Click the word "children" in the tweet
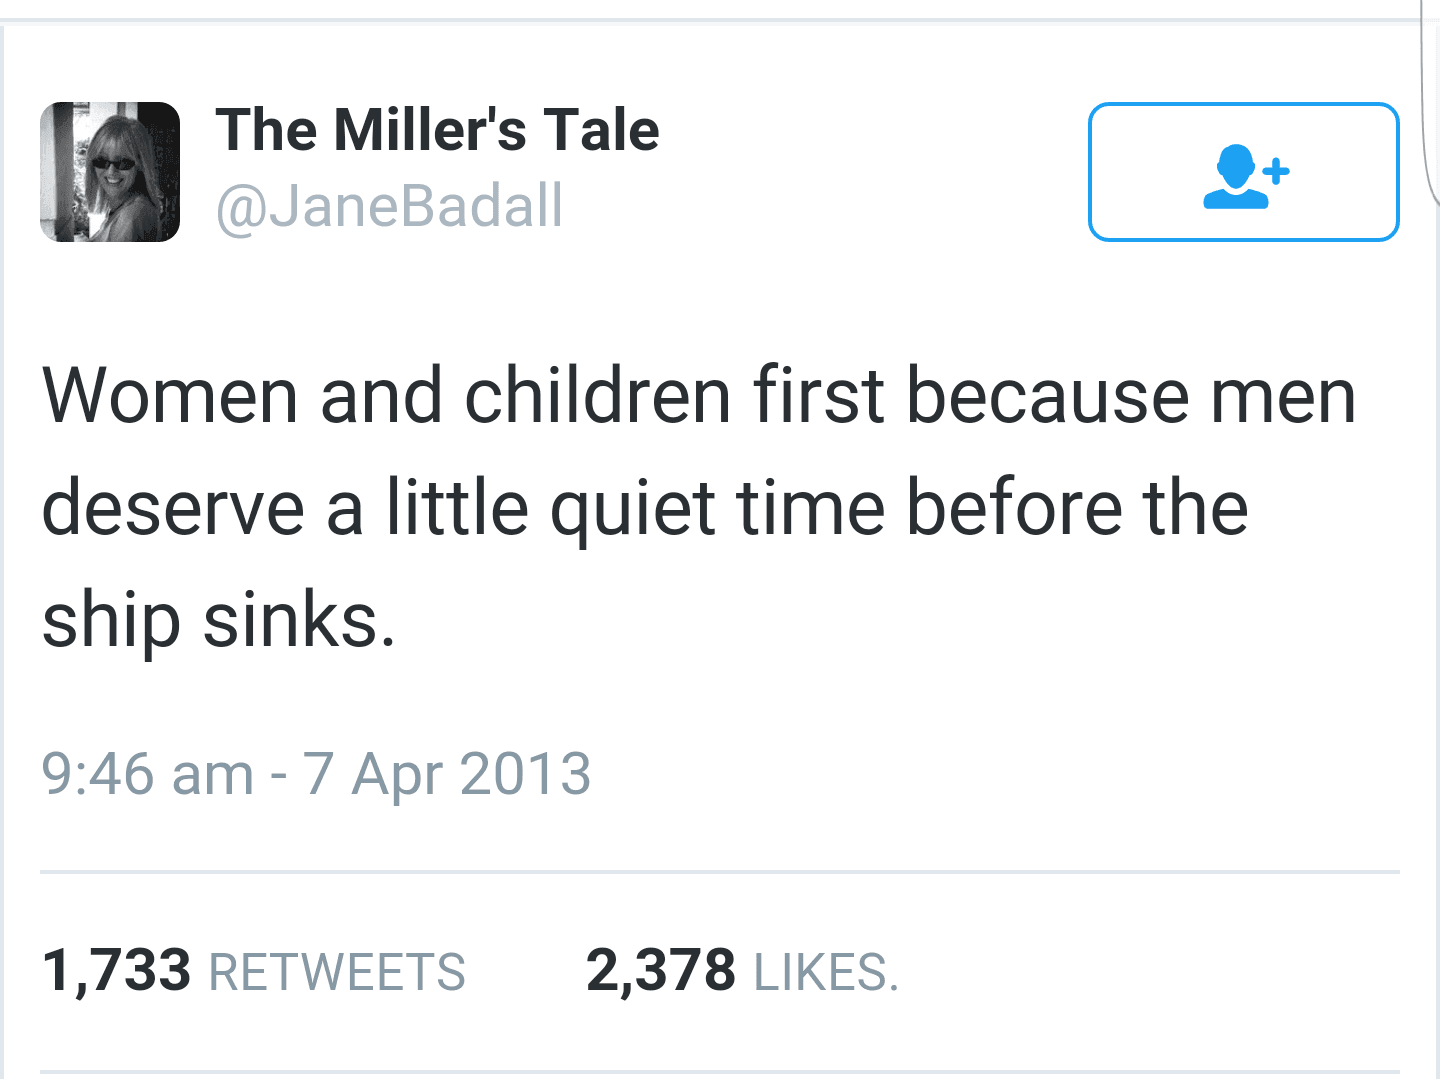The image size is (1440, 1079). pos(598,396)
